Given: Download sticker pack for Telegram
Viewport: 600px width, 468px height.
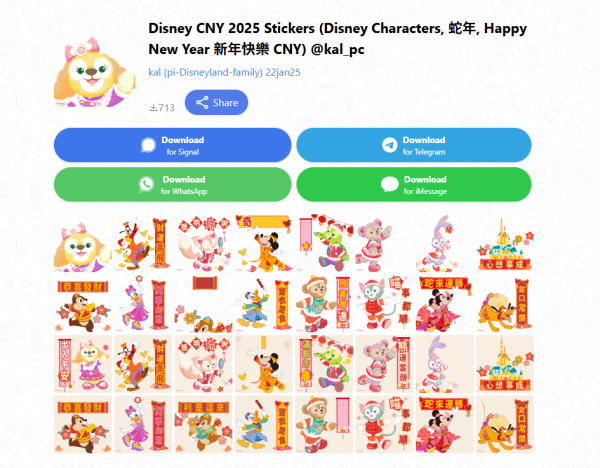Looking at the screenshot, I should coord(414,145).
